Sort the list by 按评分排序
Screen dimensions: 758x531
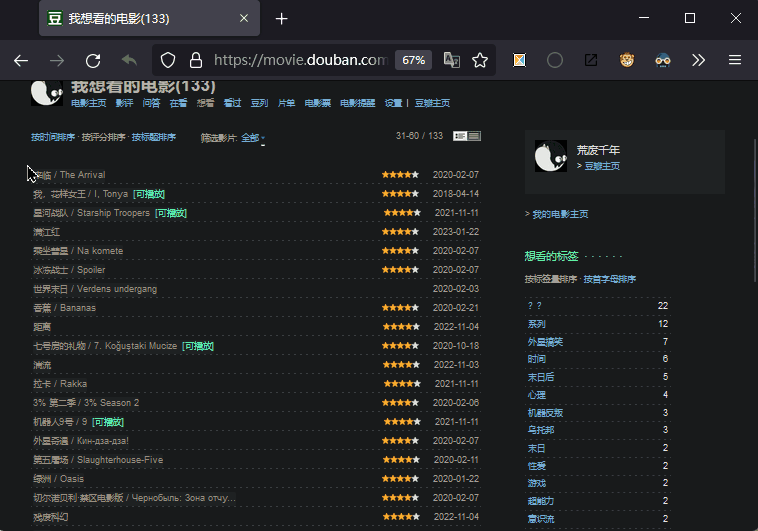click(103, 137)
